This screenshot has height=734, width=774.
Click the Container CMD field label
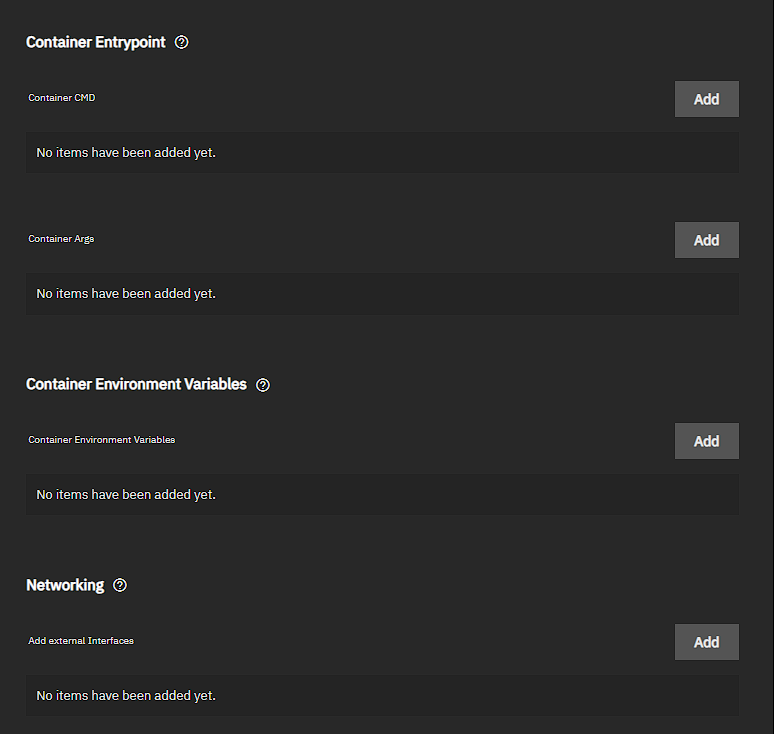pos(62,98)
